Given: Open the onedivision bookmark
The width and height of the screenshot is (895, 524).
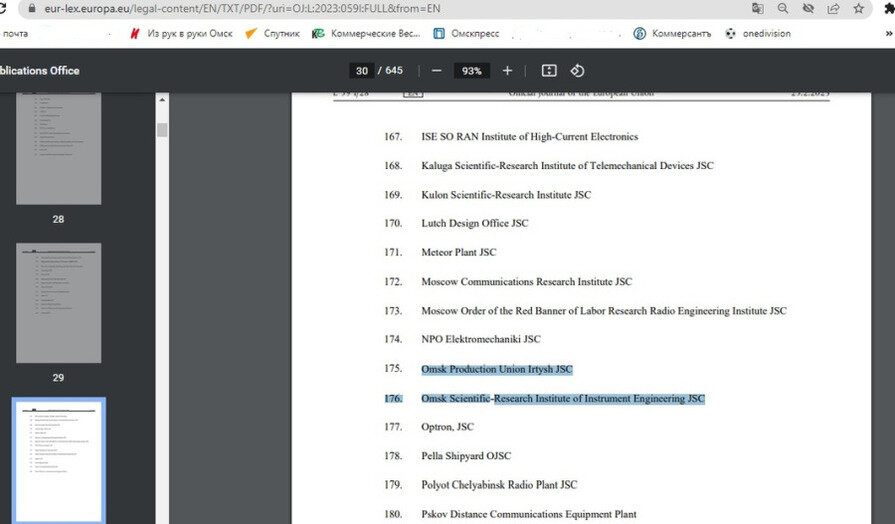Looking at the screenshot, I should pos(758,34).
